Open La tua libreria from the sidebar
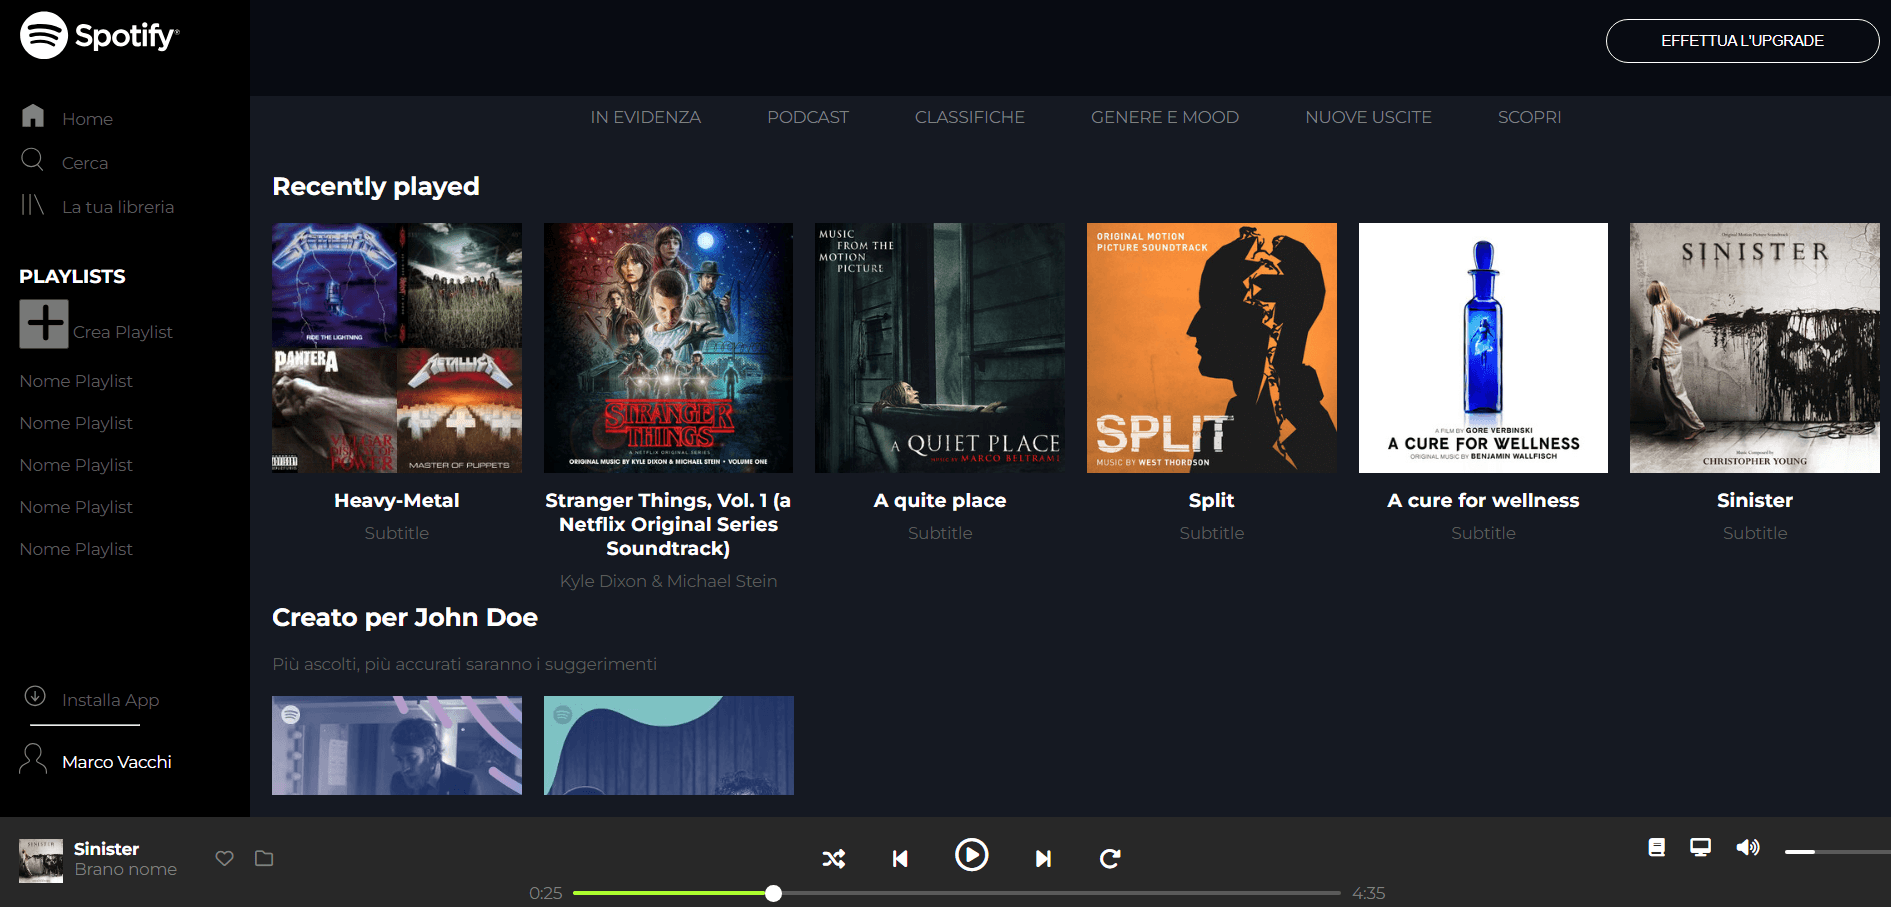The image size is (1891, 907). [33, 205]
